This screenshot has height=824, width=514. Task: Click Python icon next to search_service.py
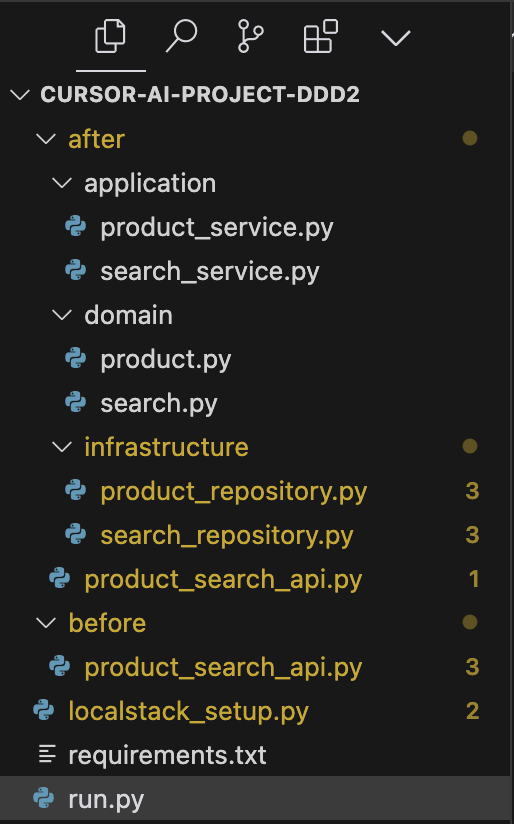point(76,271)
